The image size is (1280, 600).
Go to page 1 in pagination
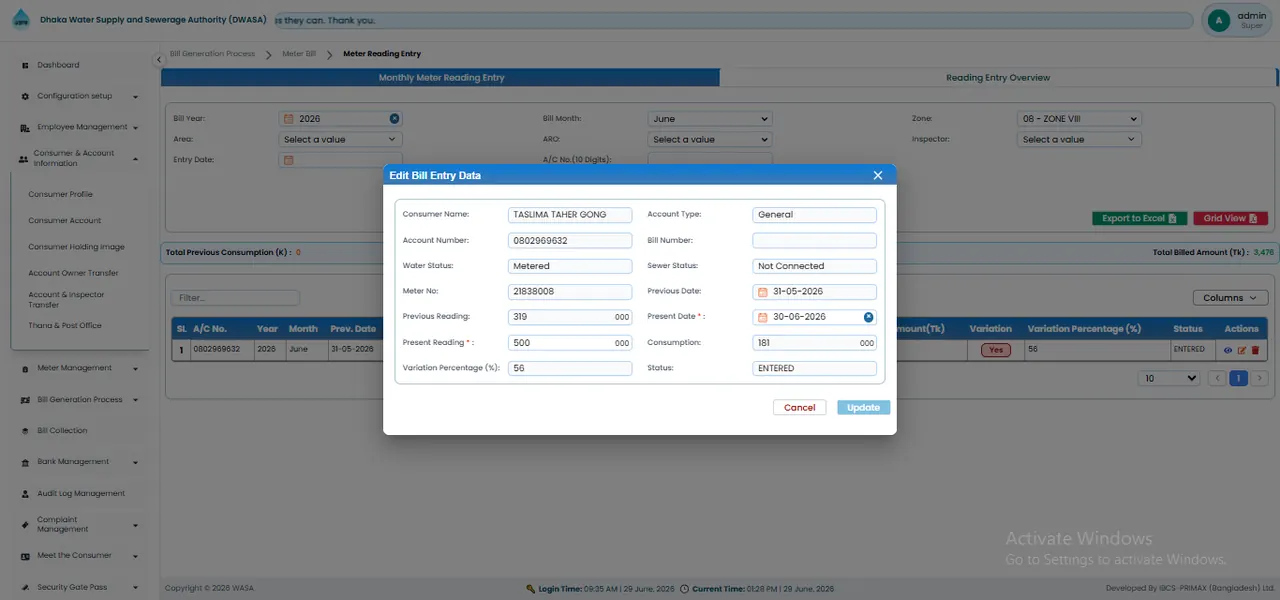(1238, 379)
